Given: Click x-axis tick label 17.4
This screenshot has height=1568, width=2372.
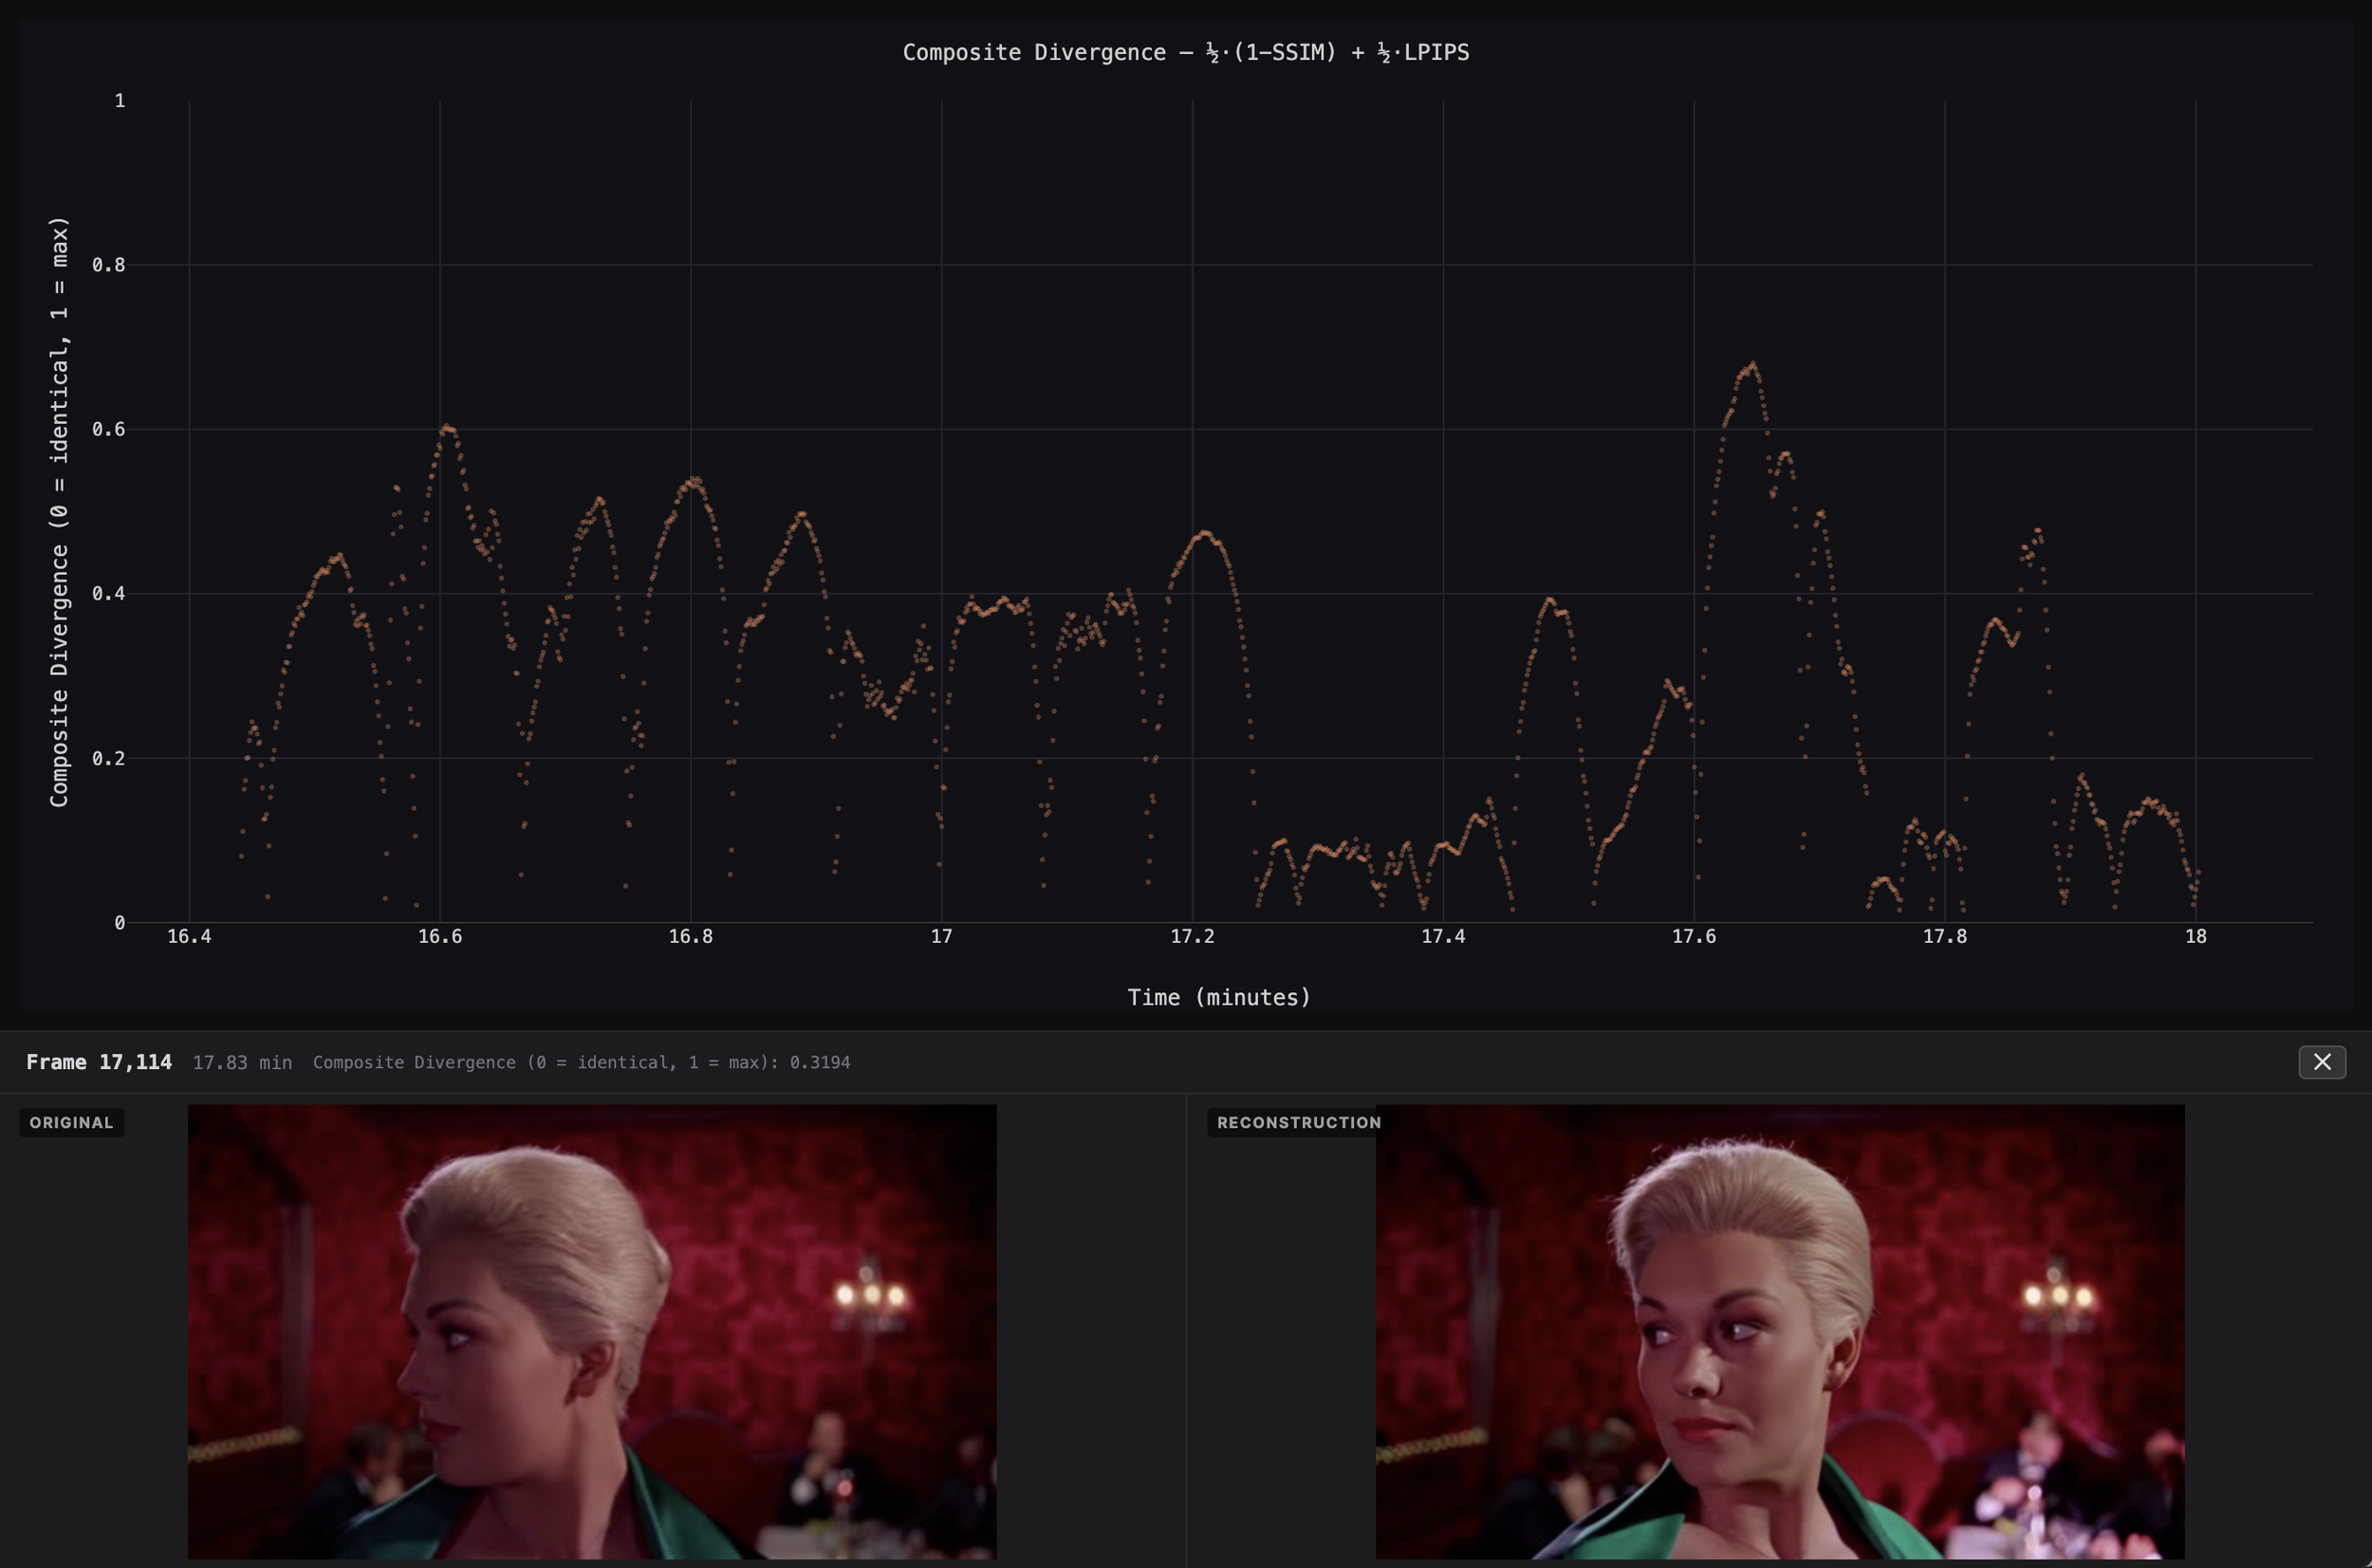Looking at the screenshot, I should point(1443,936).
